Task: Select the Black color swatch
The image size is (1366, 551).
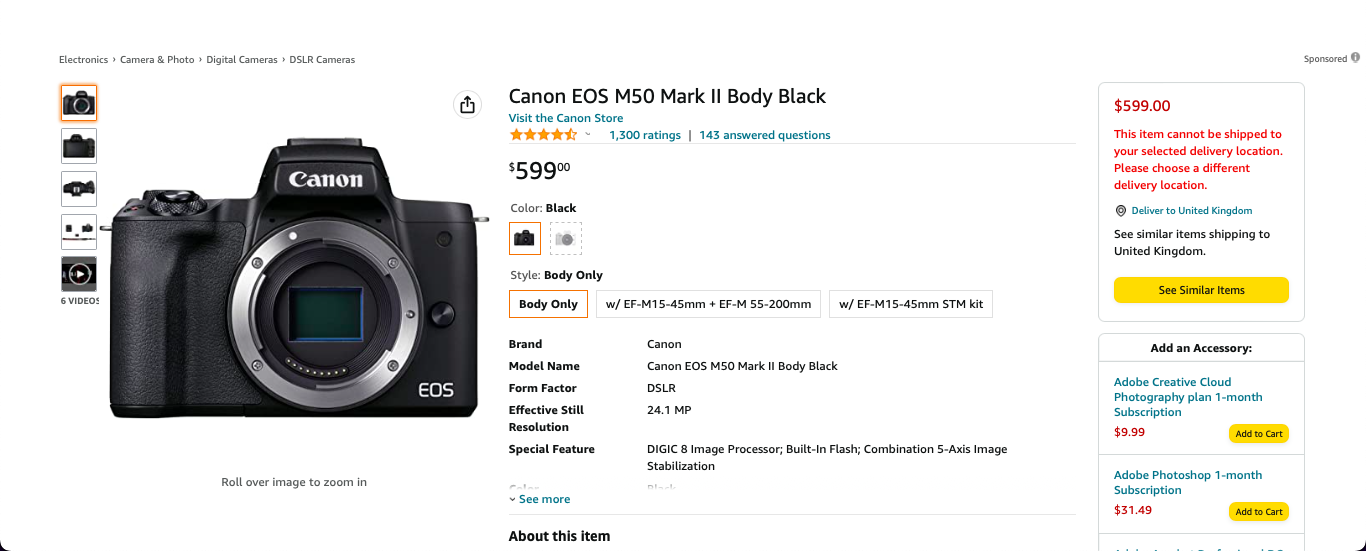Action: pyautogui.click(x=525, y=238)
